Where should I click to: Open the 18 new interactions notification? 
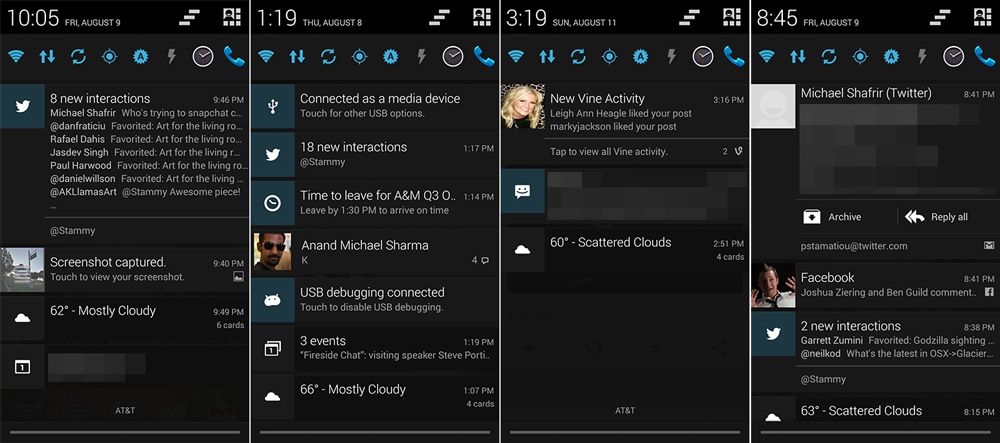tap(374, 155)
